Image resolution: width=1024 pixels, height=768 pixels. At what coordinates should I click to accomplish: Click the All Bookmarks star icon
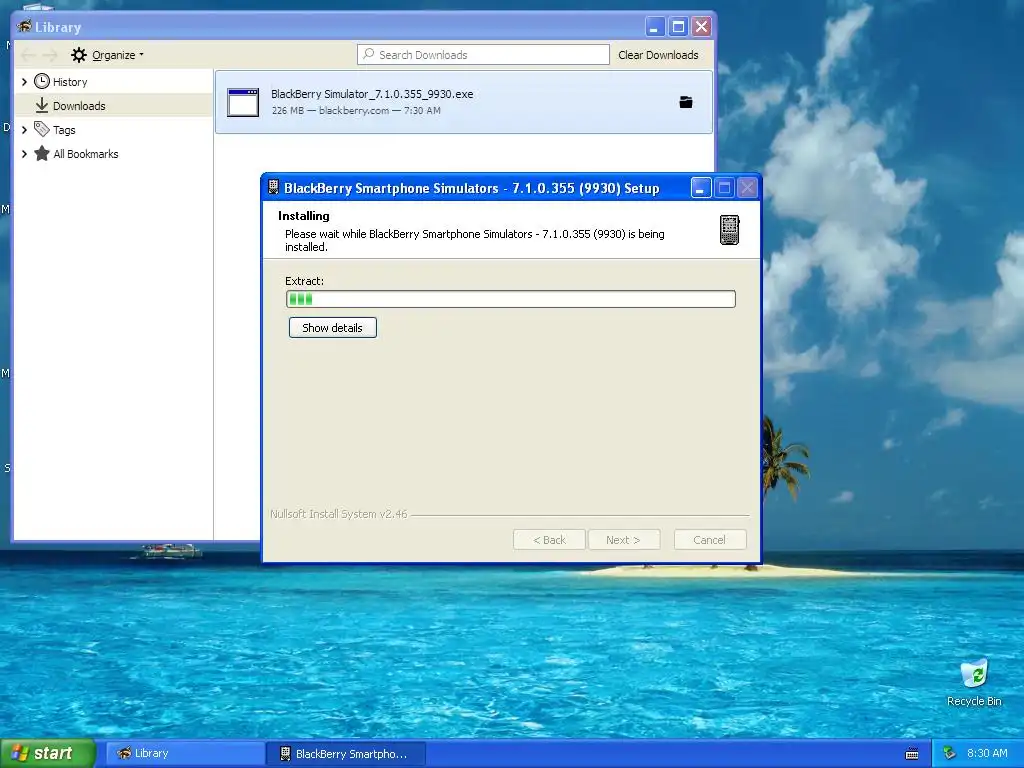point(42,153)
